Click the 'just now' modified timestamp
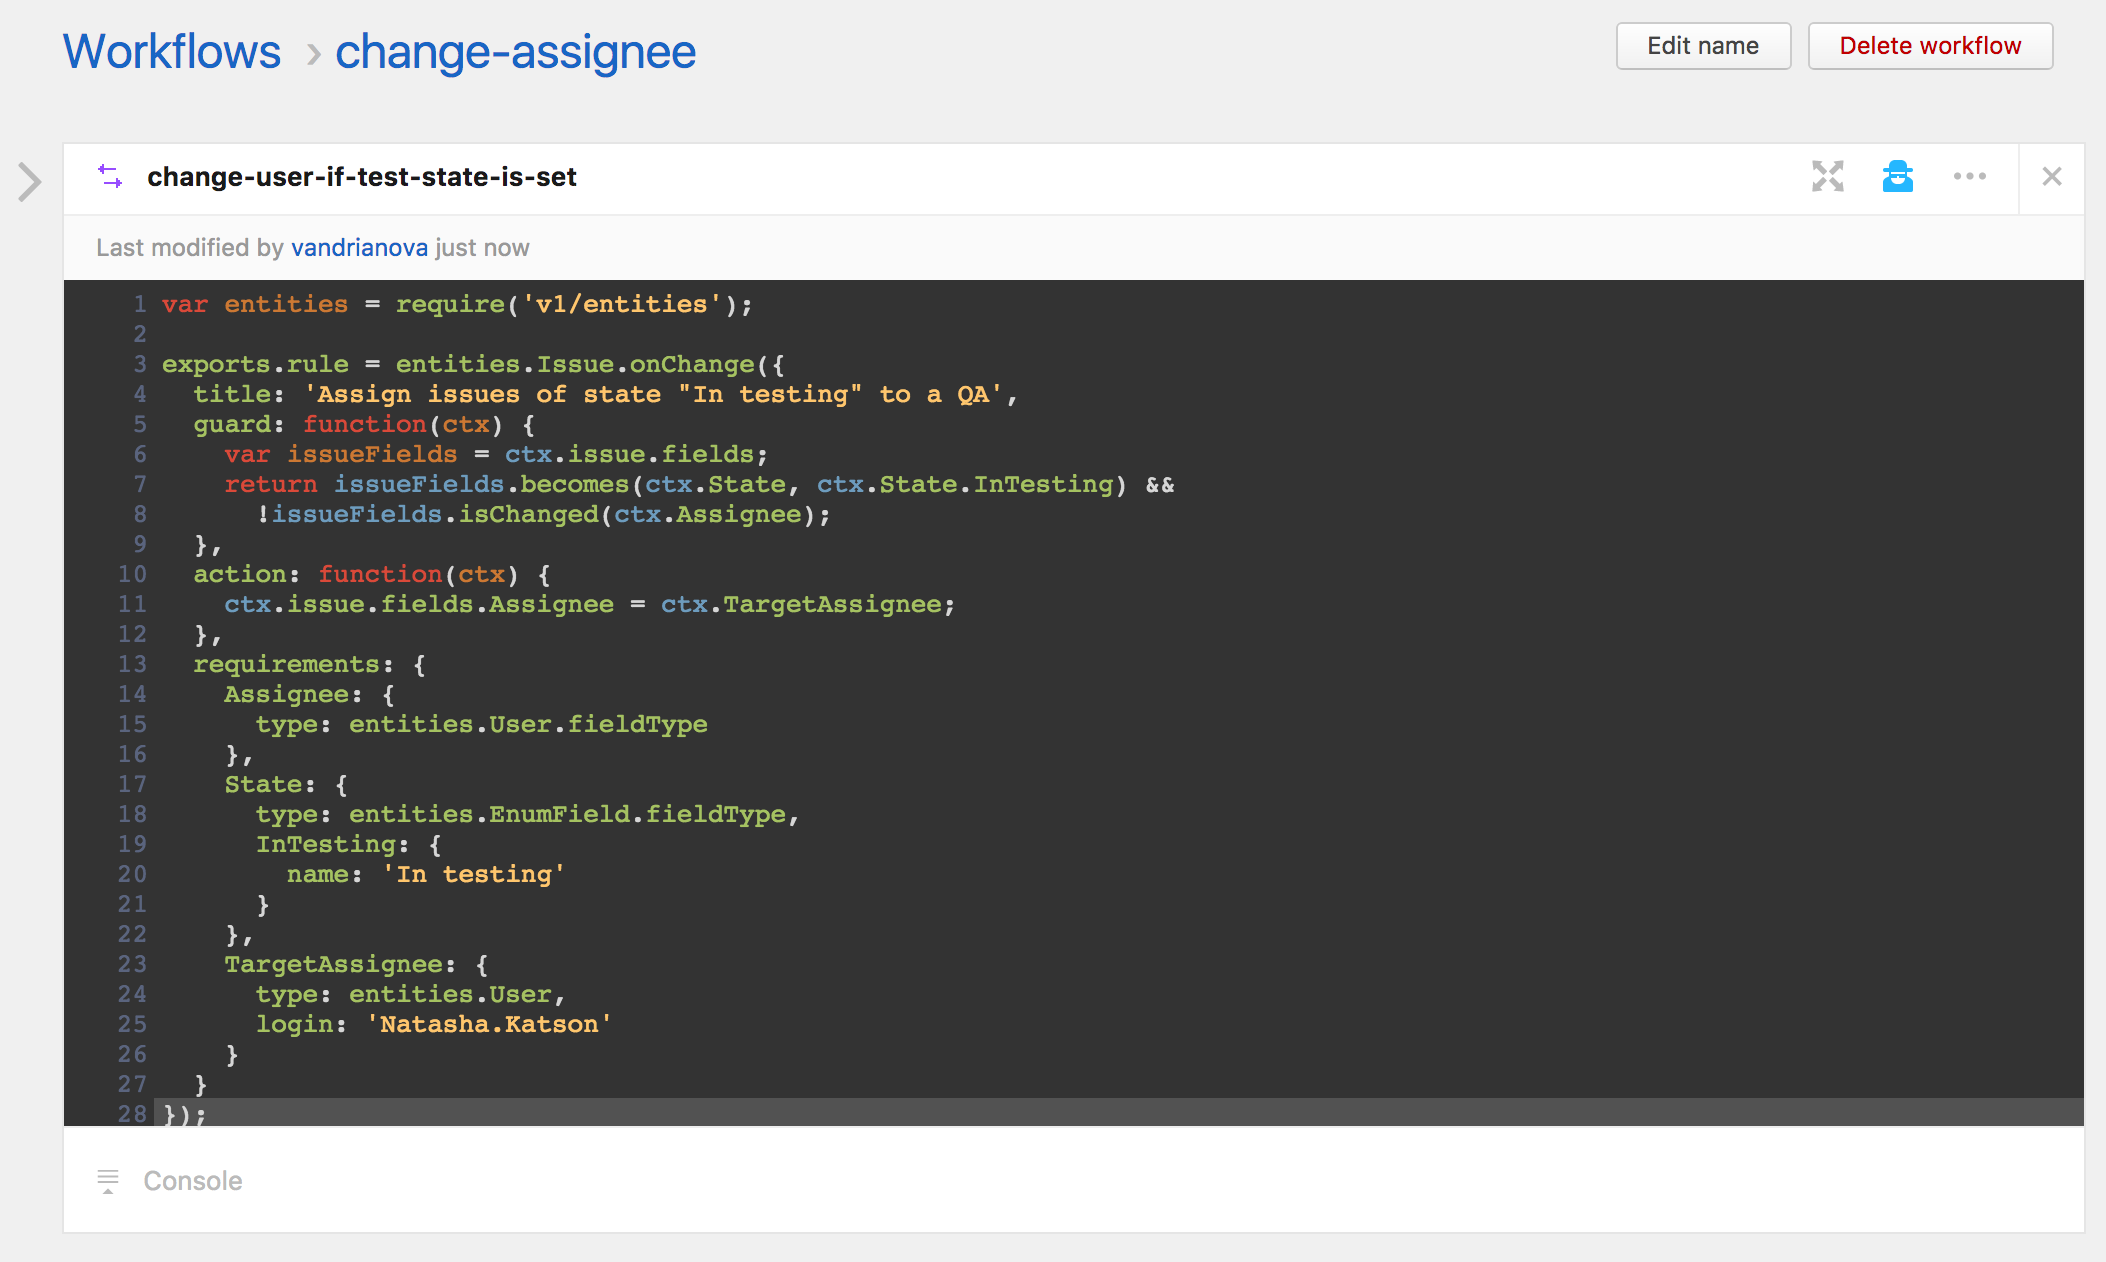 [x=482, y=247]
